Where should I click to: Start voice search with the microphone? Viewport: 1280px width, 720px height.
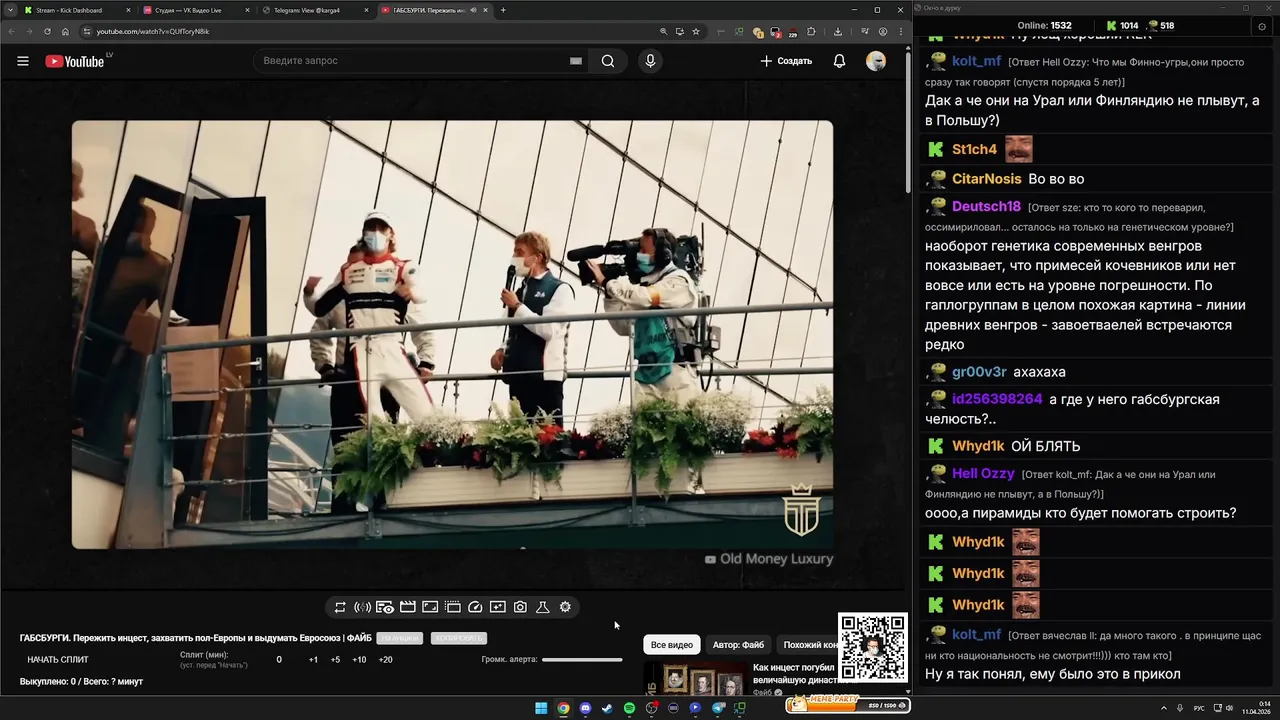pos(650,61)
